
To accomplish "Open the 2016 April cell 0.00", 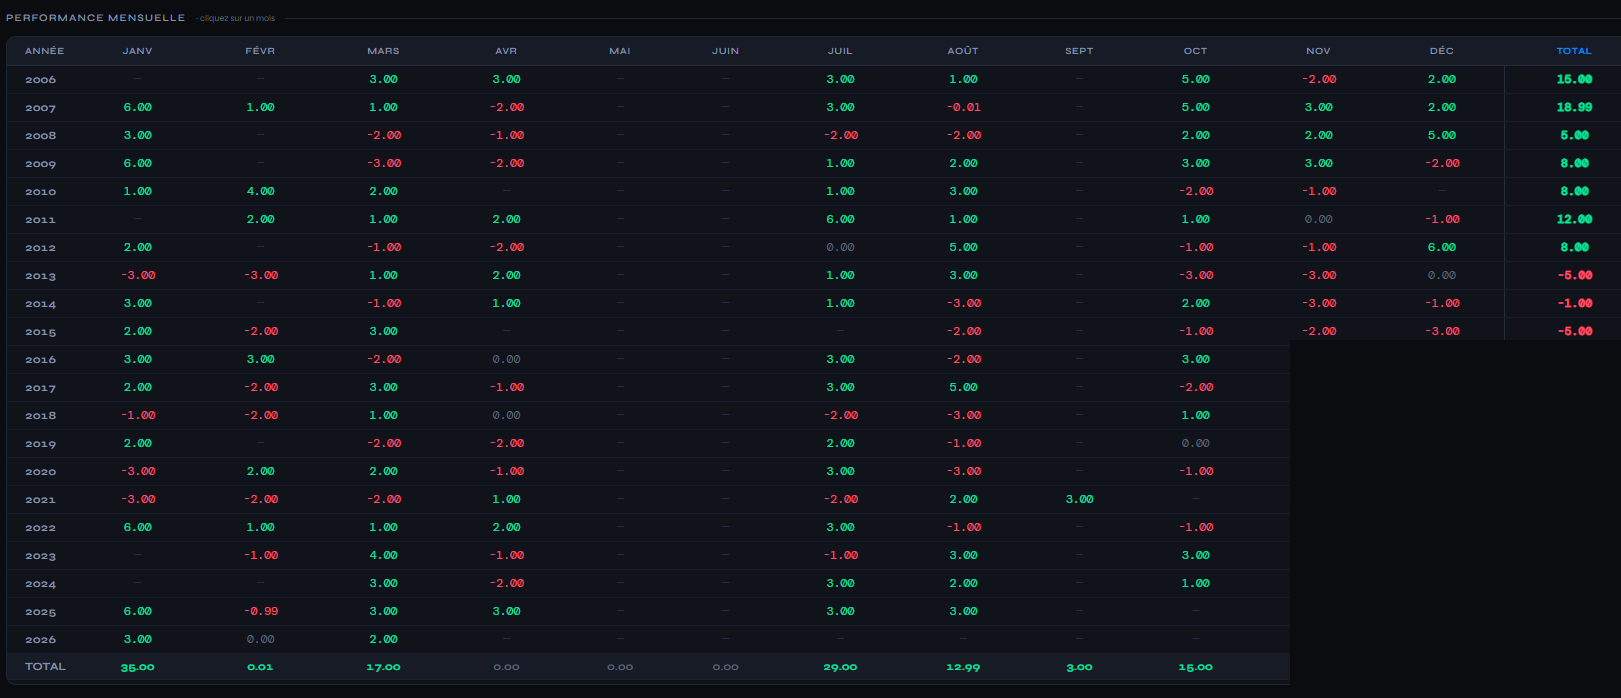I will [506, 359].
